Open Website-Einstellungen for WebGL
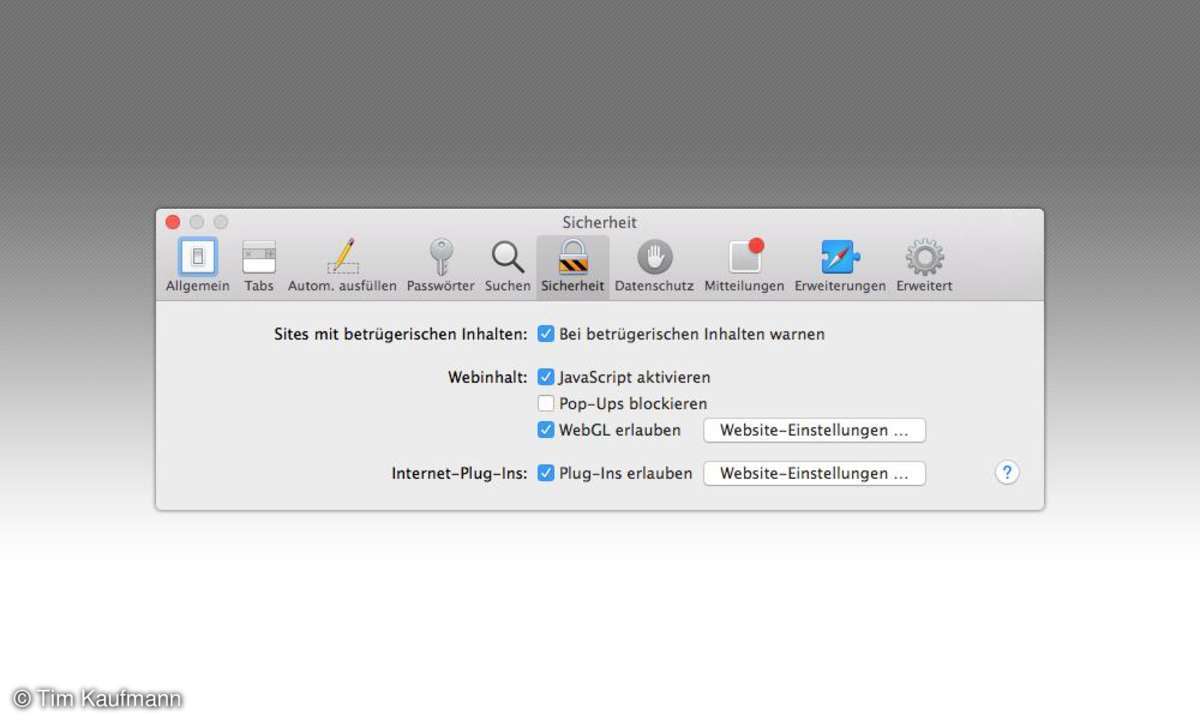Viewport: 1200px width, 720px height. click(815, 430)
